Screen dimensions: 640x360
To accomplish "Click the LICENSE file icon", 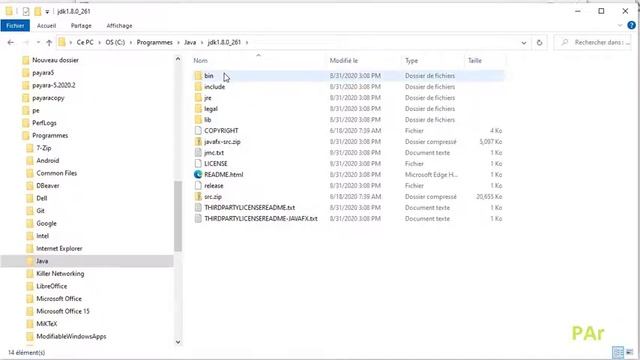I will (x=198, y=164).
